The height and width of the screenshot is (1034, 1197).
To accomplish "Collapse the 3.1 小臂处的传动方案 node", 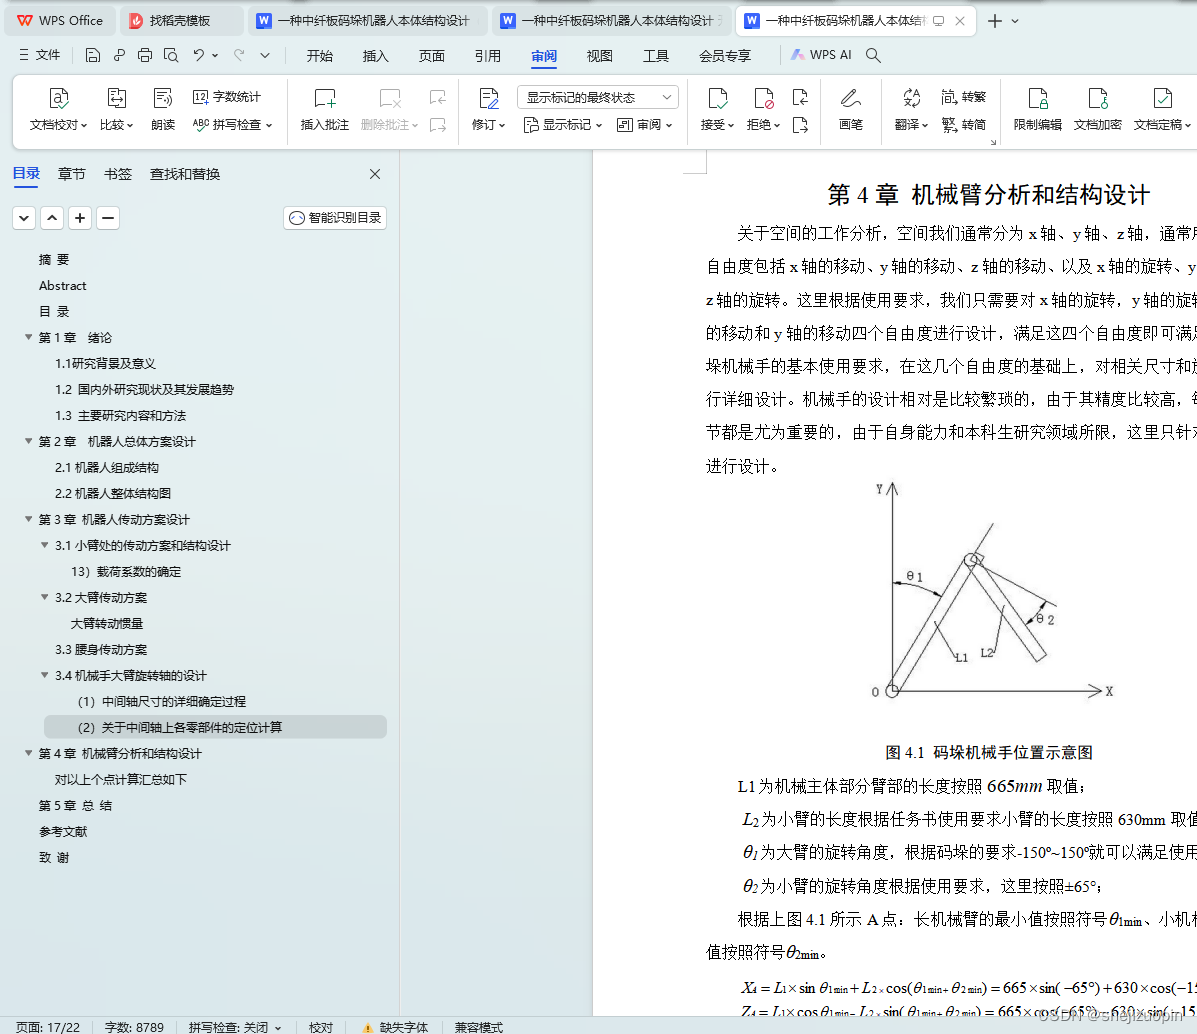I will [44, 544].
